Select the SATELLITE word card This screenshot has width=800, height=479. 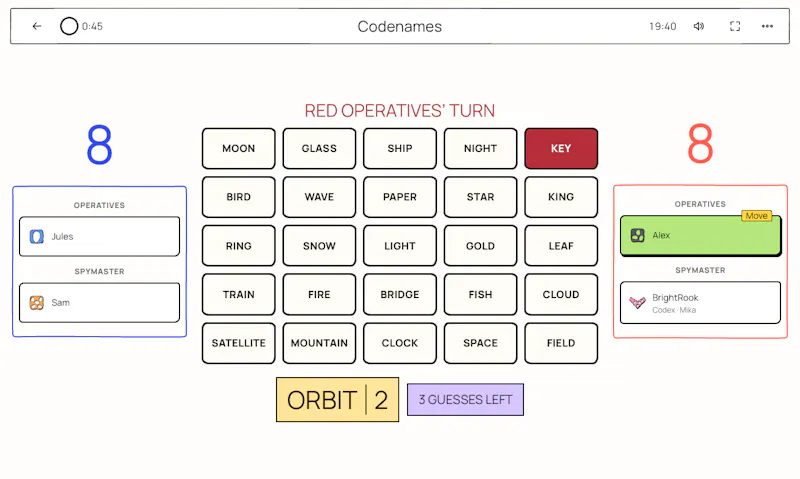click(238, 343)
